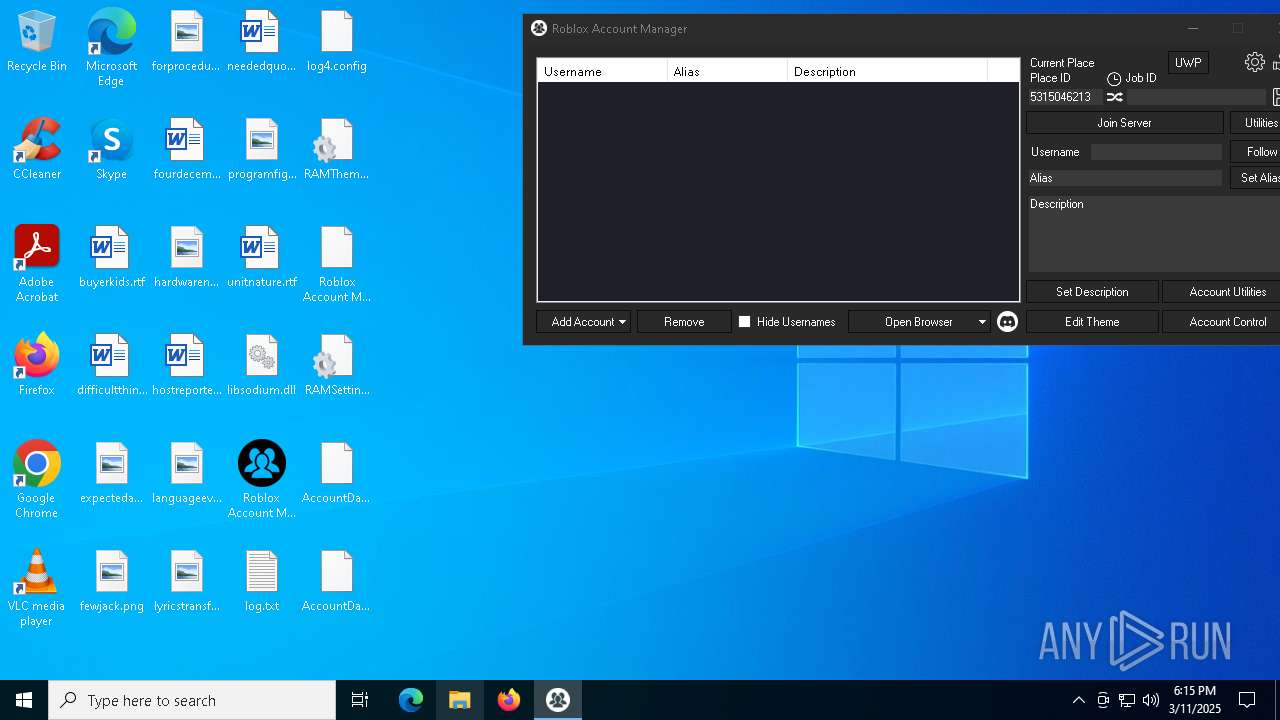Open settings gear in Roblox Account Manager
The image size is (1280, 720).
click(x=1254, y=63)
